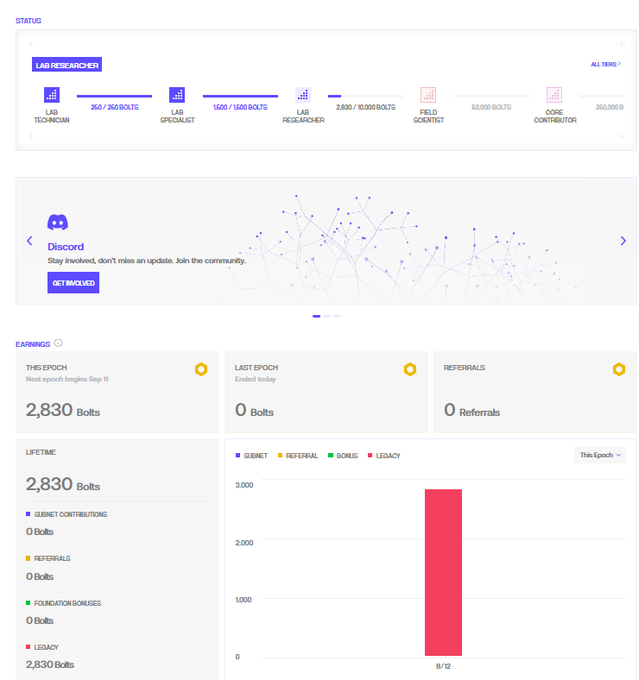Open the All Tiers link
Image resolution: width=639 pixels, height=680 pixels.
pyautogui.click(x=606, y=64)
